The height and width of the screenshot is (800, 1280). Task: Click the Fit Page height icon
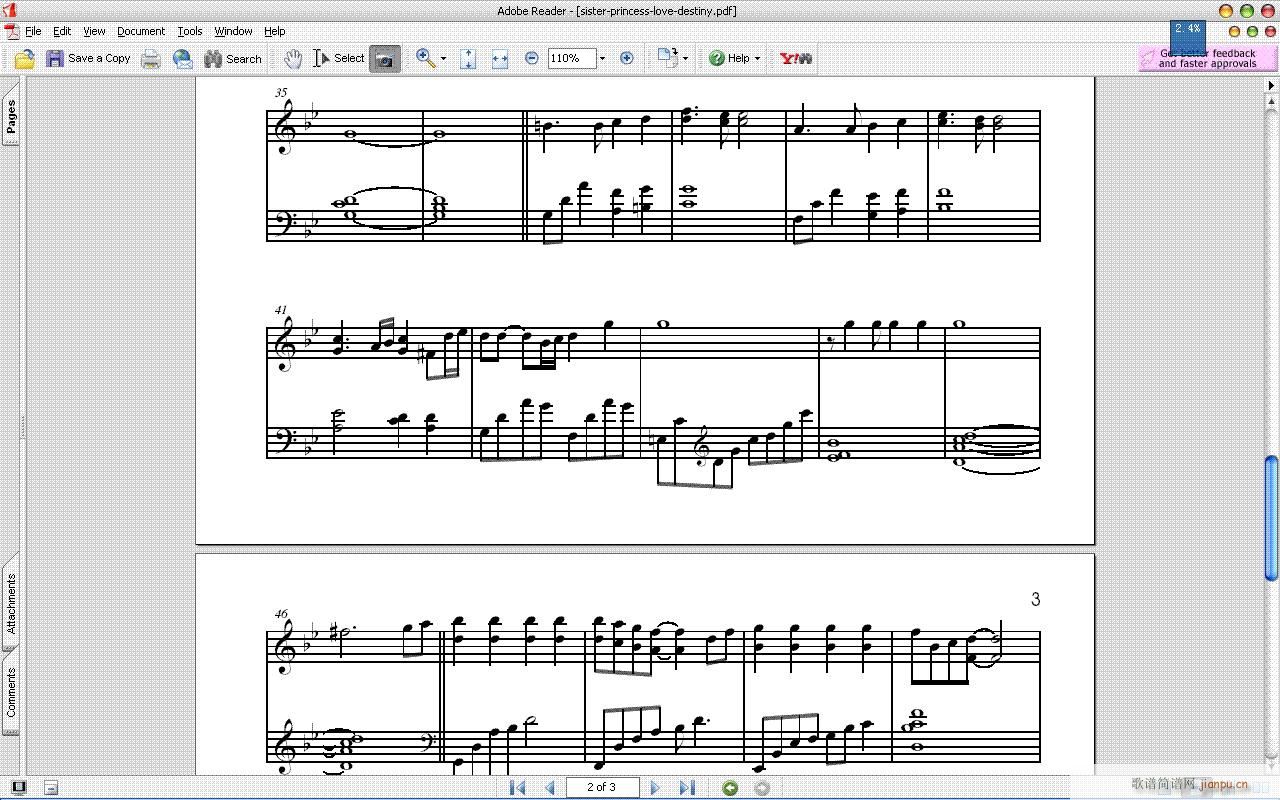coord(468,59)
